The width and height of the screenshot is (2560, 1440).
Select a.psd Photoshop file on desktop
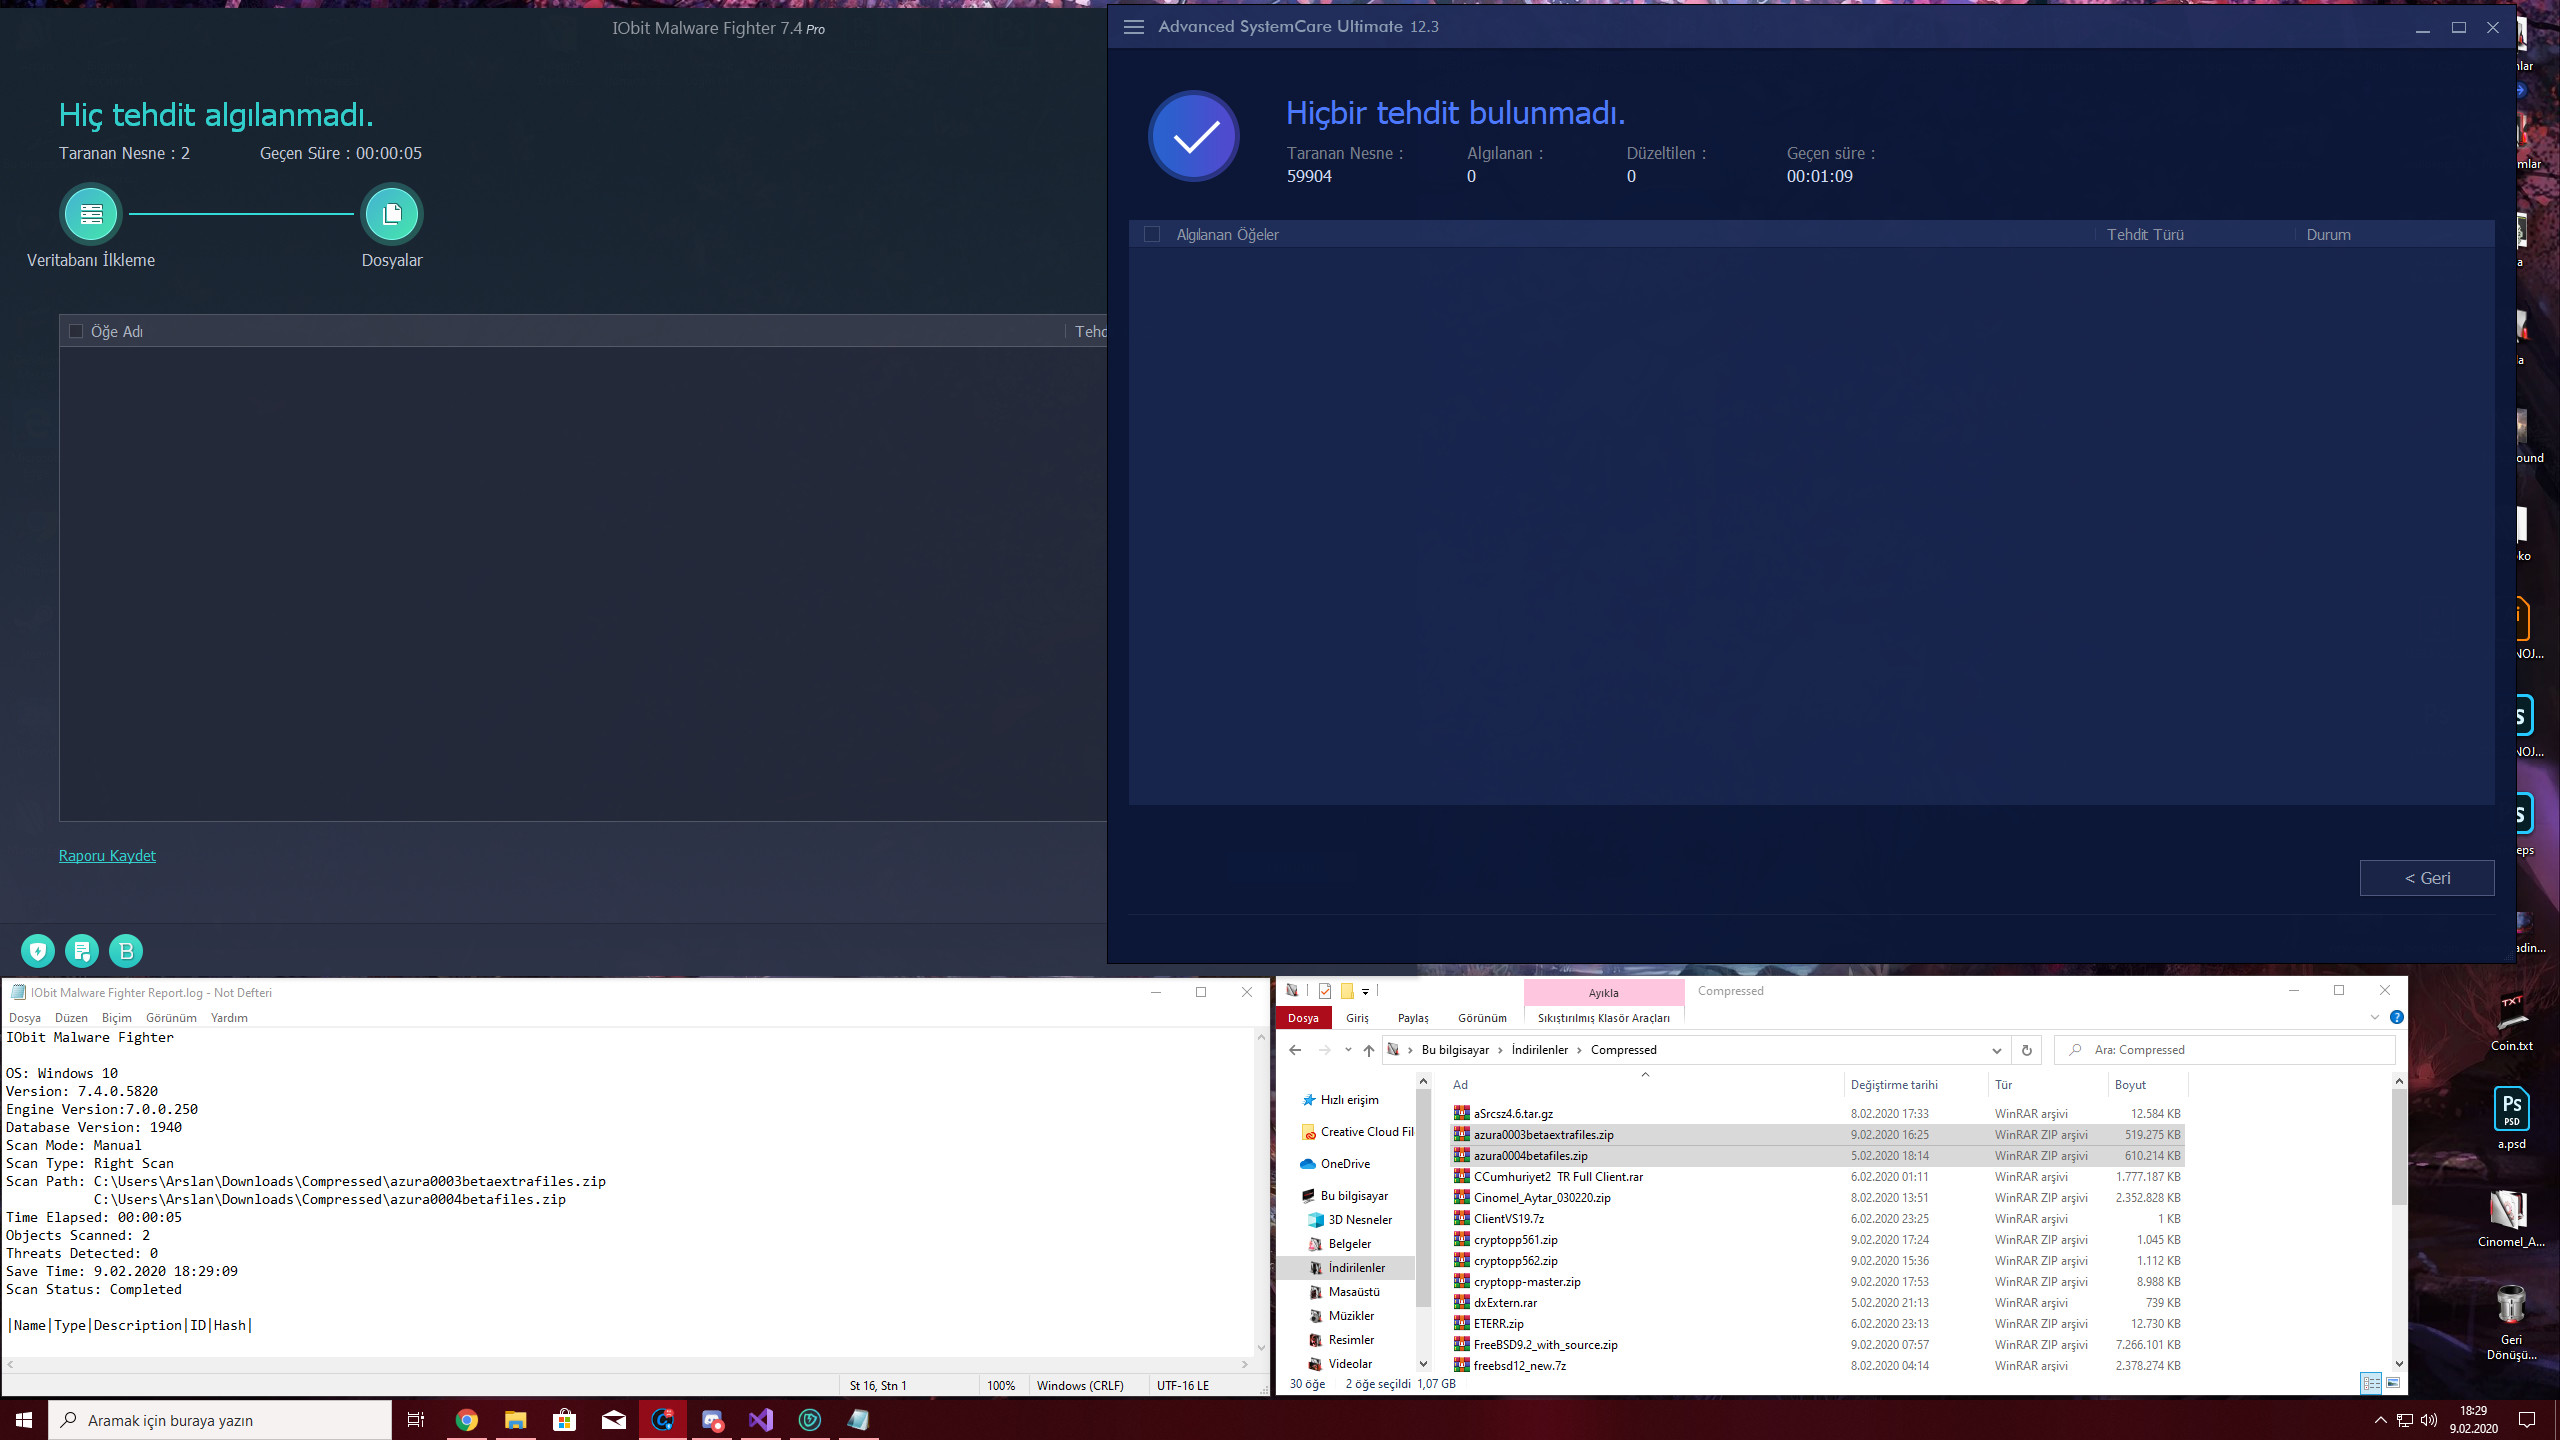[x=2511, y=1118]
